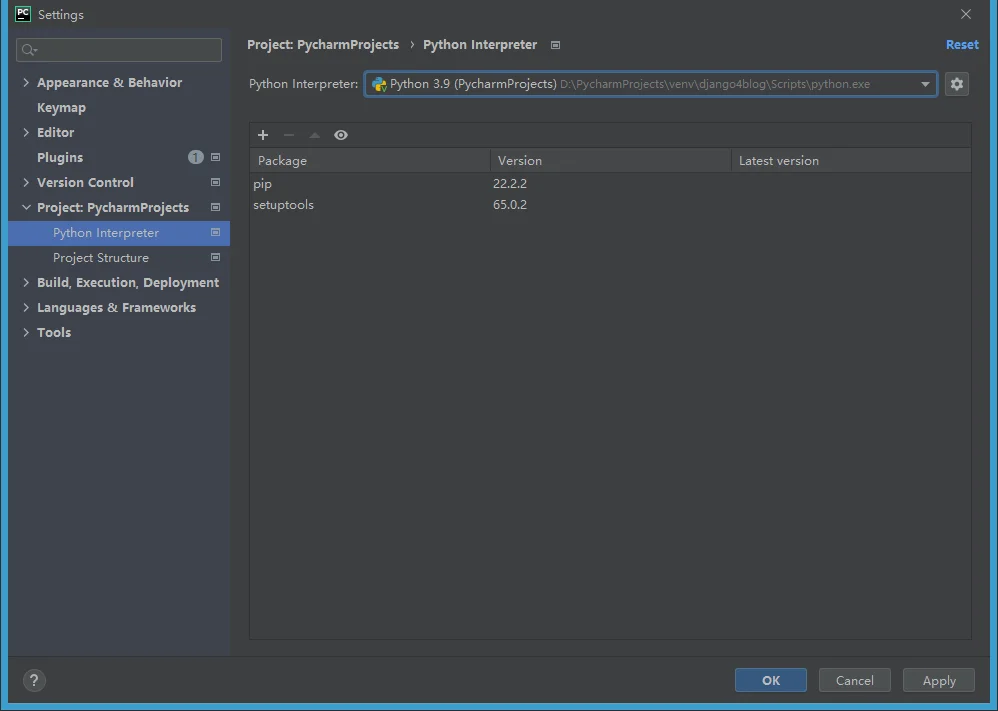998x711 pixels.
Task: Select Editor category label
Action: (x=55, y=132)
